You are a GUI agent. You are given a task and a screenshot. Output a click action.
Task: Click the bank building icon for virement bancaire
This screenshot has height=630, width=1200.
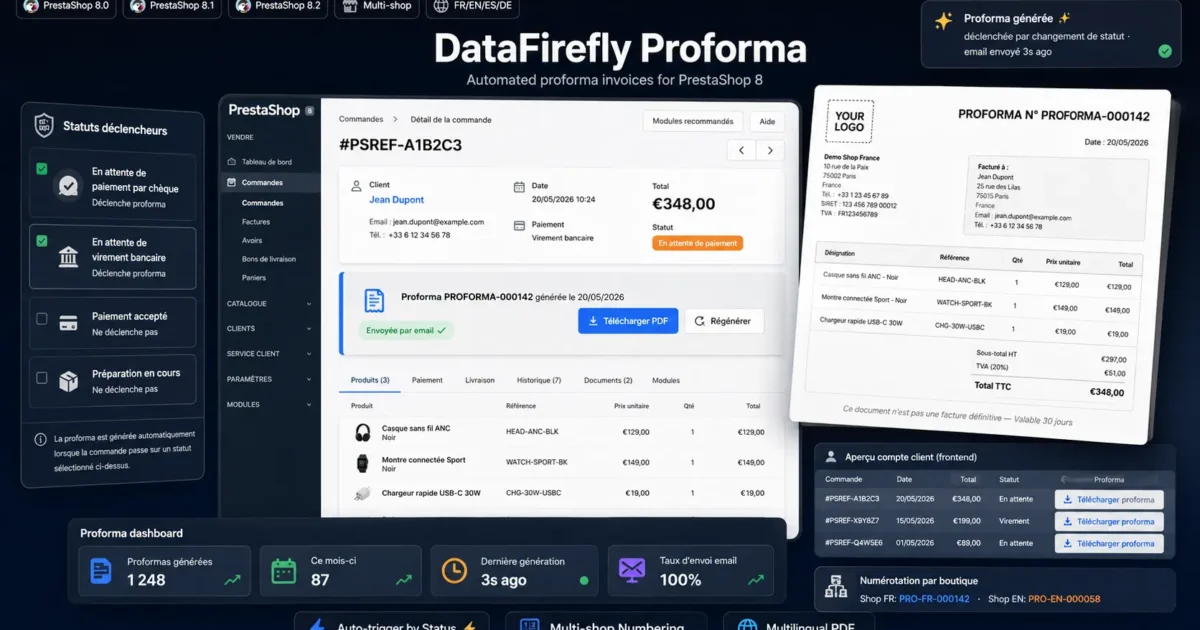point(69,257)
